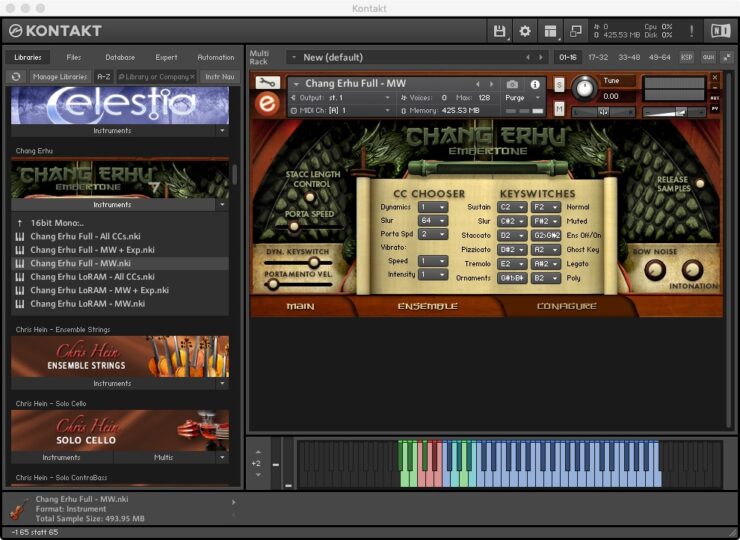Take snapshot with the camera icon
The image size is (740, 540).
coord(513,85)
